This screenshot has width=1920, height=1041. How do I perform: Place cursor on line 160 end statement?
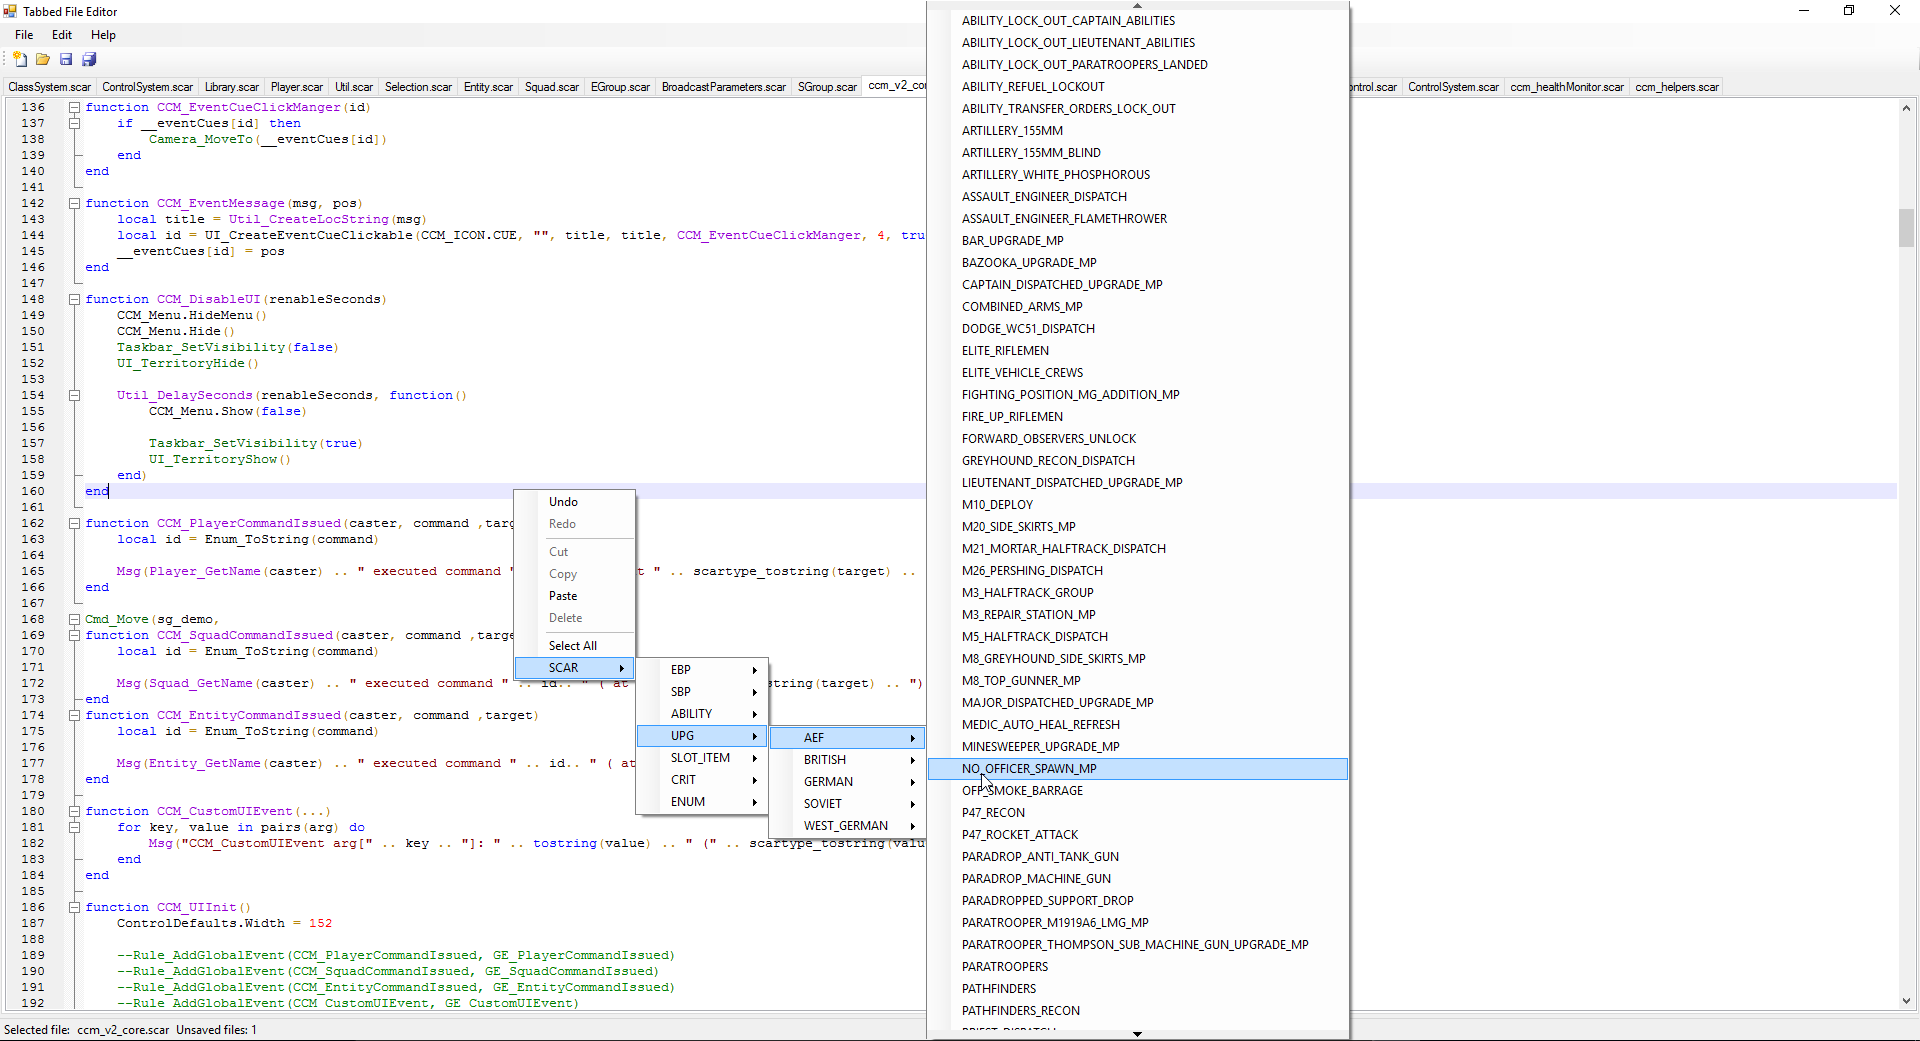(97, 491)
